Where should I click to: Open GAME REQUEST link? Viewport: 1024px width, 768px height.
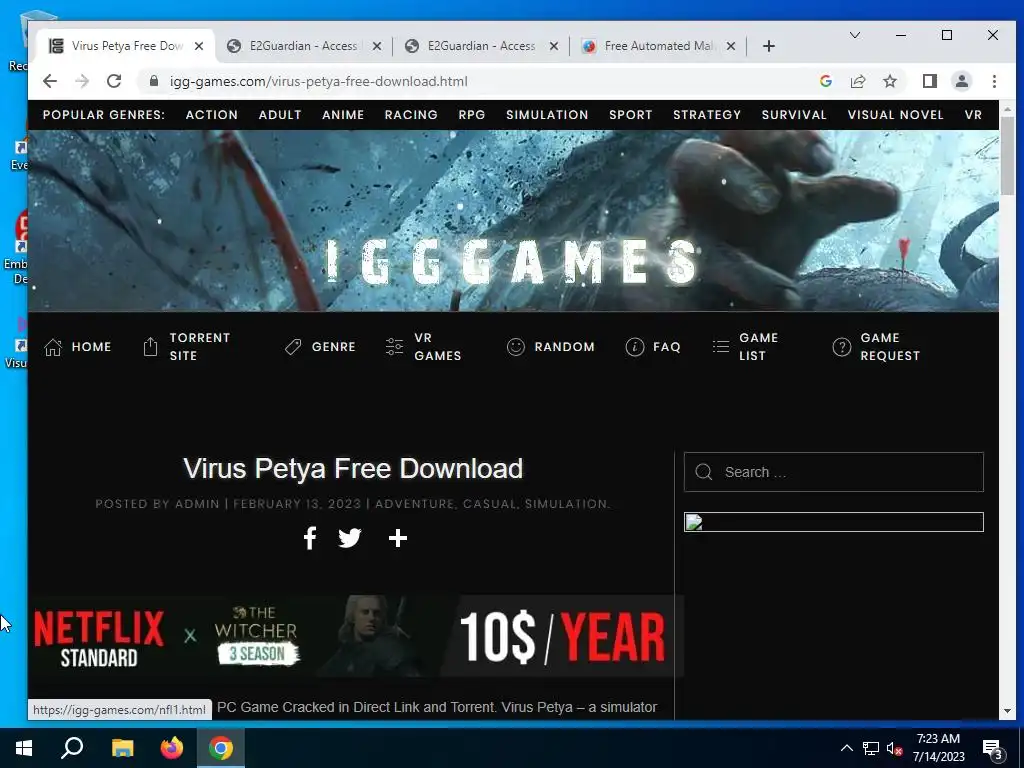pos(890,347)
